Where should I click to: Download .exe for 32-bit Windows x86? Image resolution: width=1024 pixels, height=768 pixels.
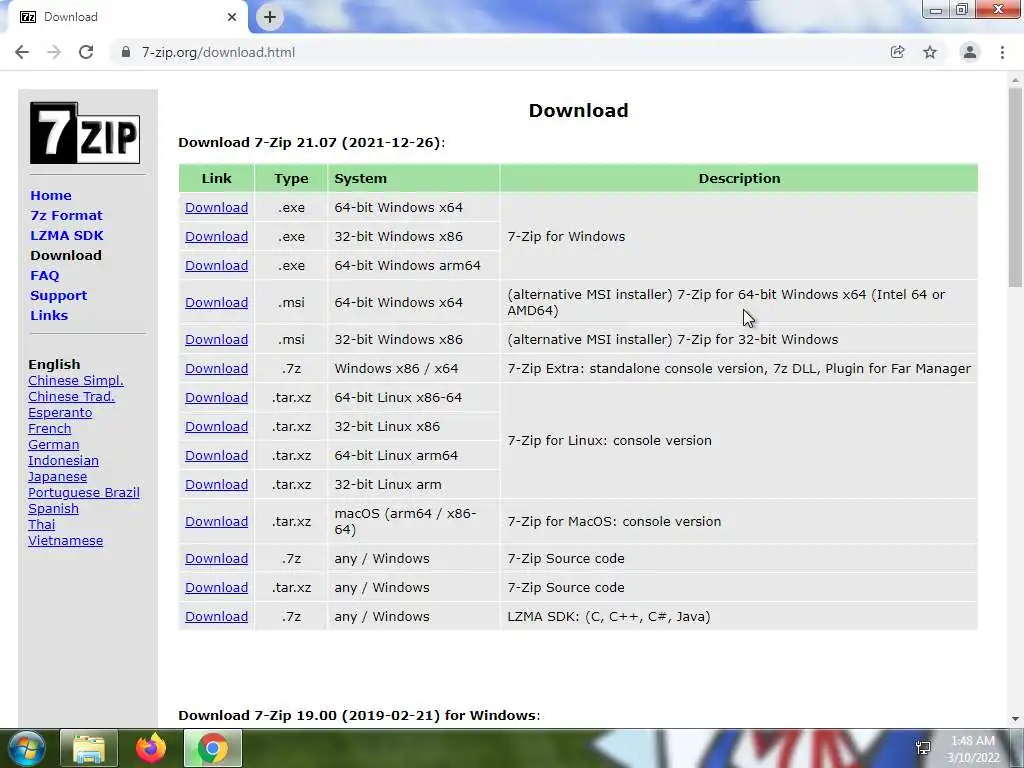point(216,236)
